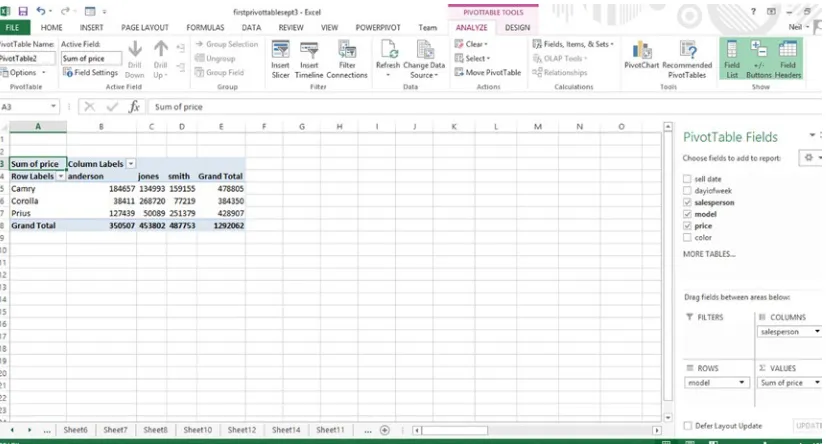Switch to the POWERPIVOT tab
826x444 pixels.
[378, 27]
